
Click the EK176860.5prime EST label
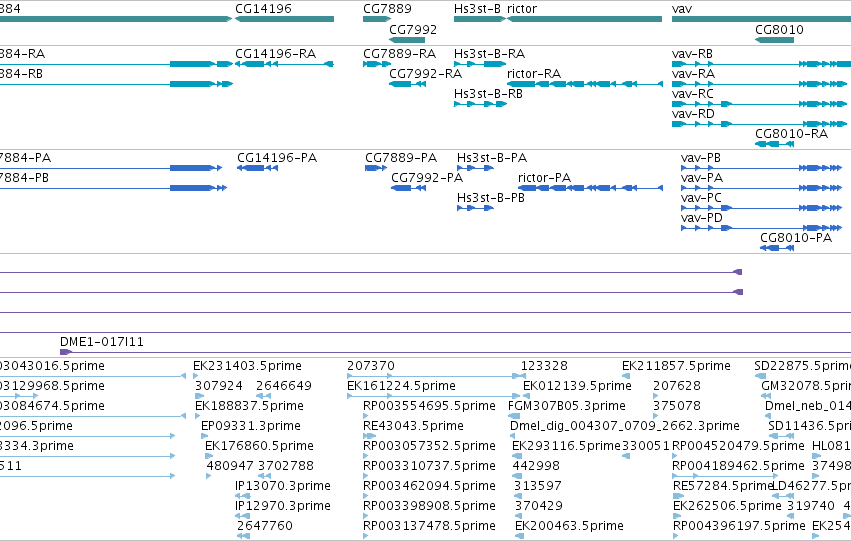(259, 446)
